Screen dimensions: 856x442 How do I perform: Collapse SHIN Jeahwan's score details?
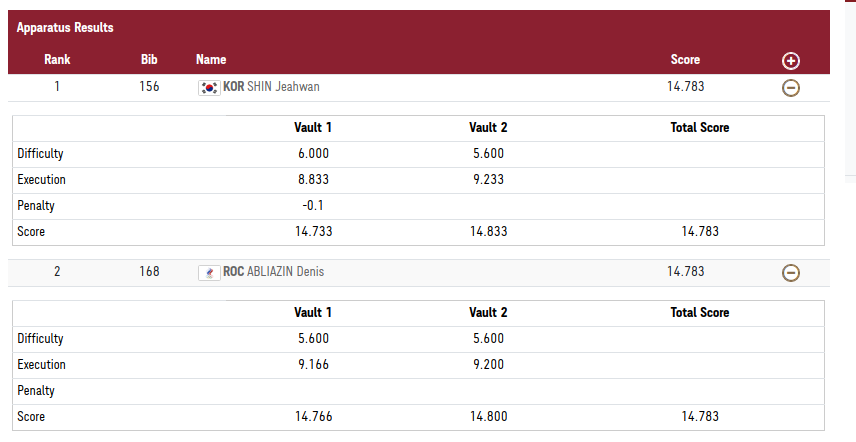click(790, 88)
